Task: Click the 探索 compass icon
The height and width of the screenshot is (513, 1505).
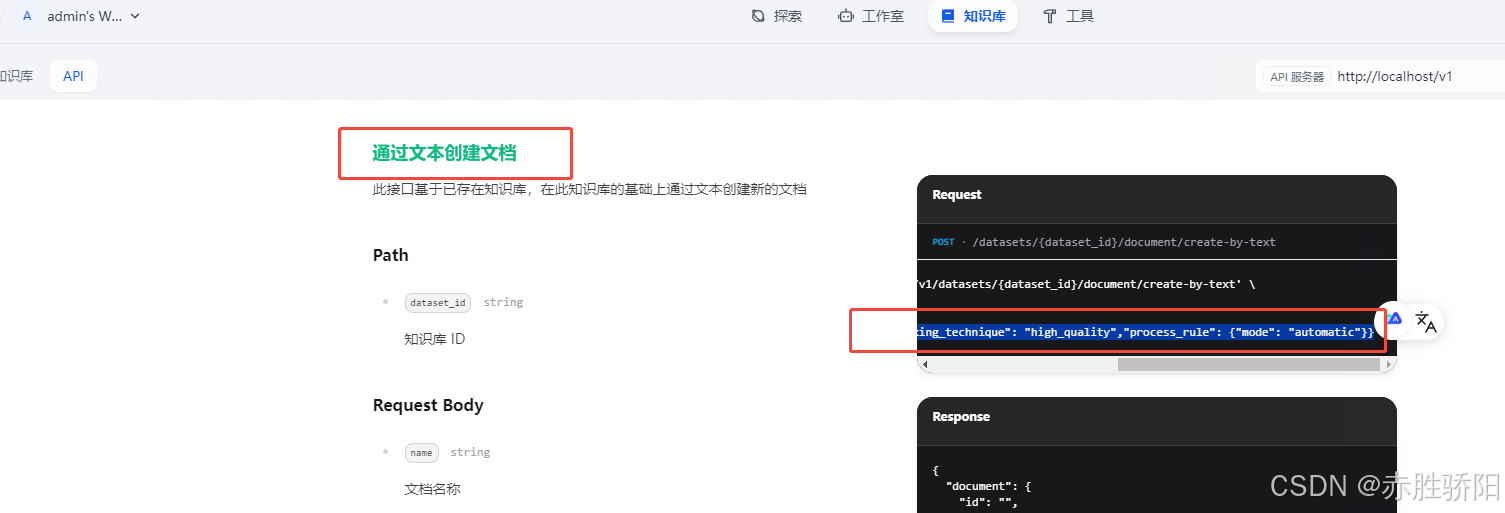Action: (x=758, y=16)
